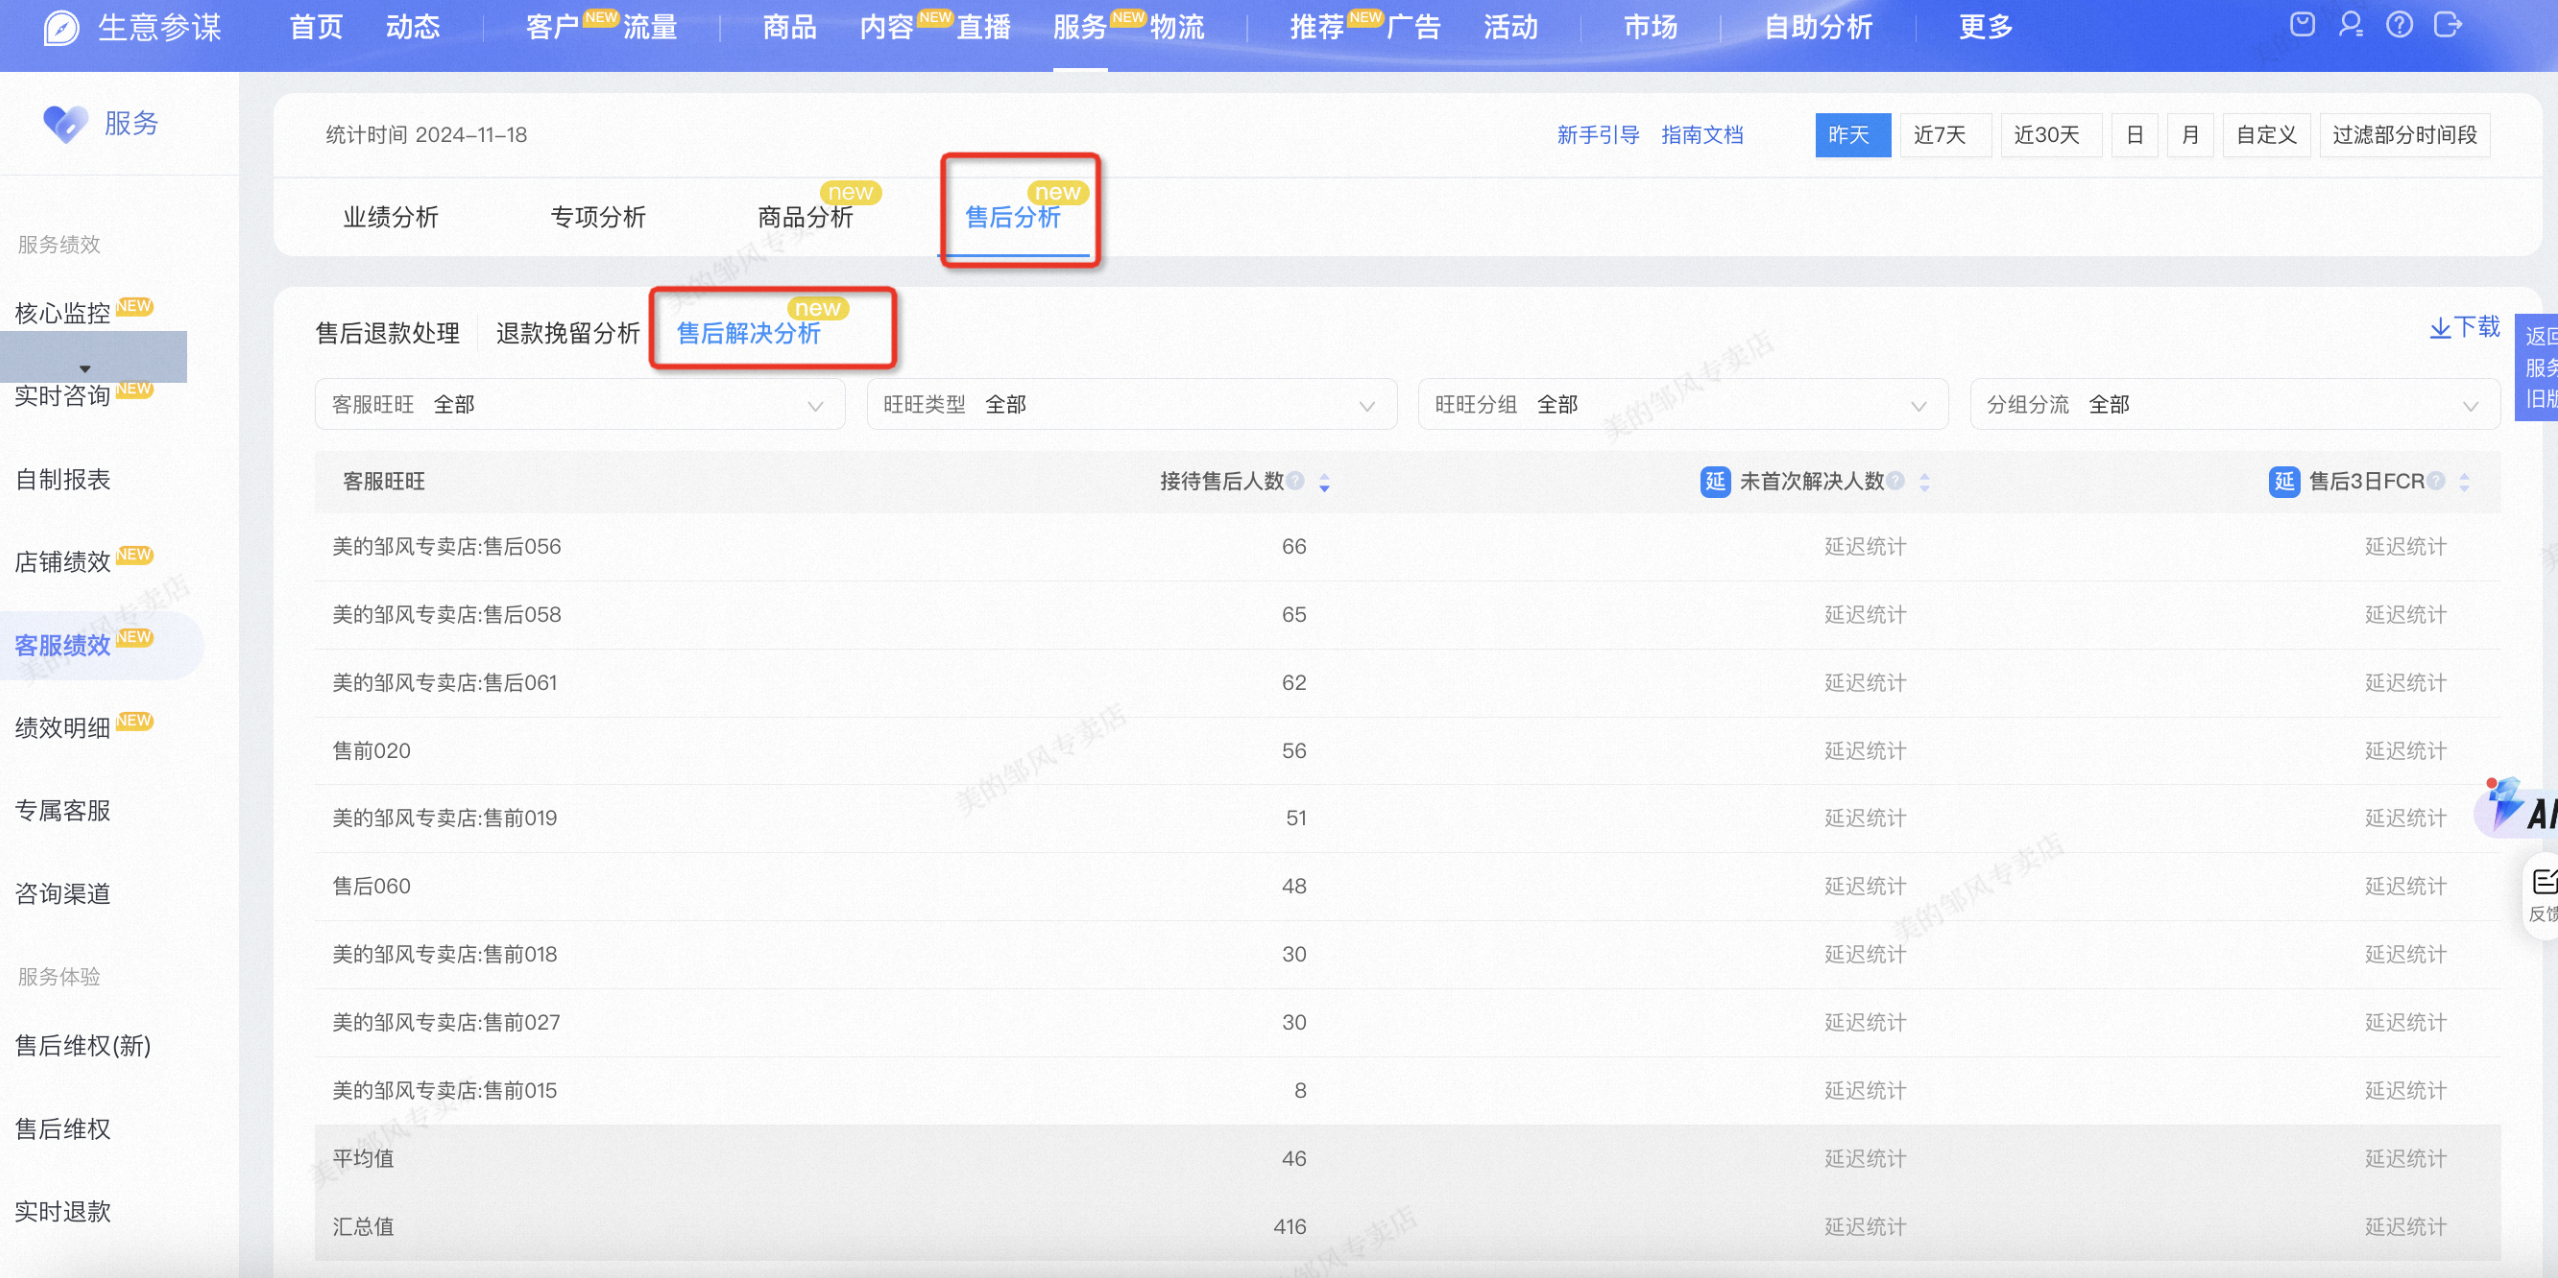Open the 新手引导 link

1598,135
